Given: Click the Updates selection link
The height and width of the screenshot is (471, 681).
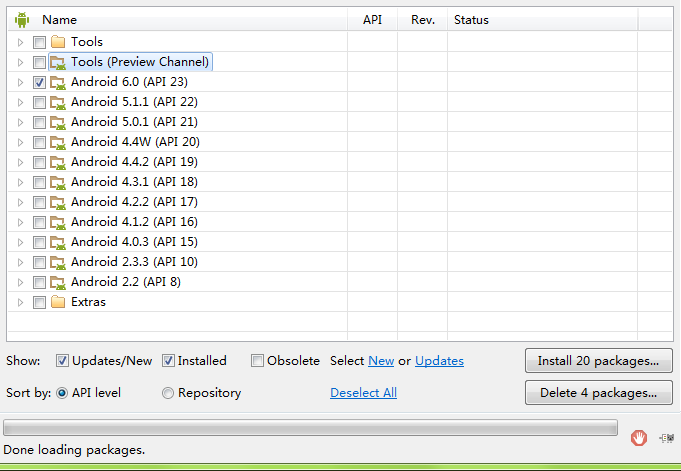Looking at the screenshot, I should pyautogui.click(x=439, y=361).
